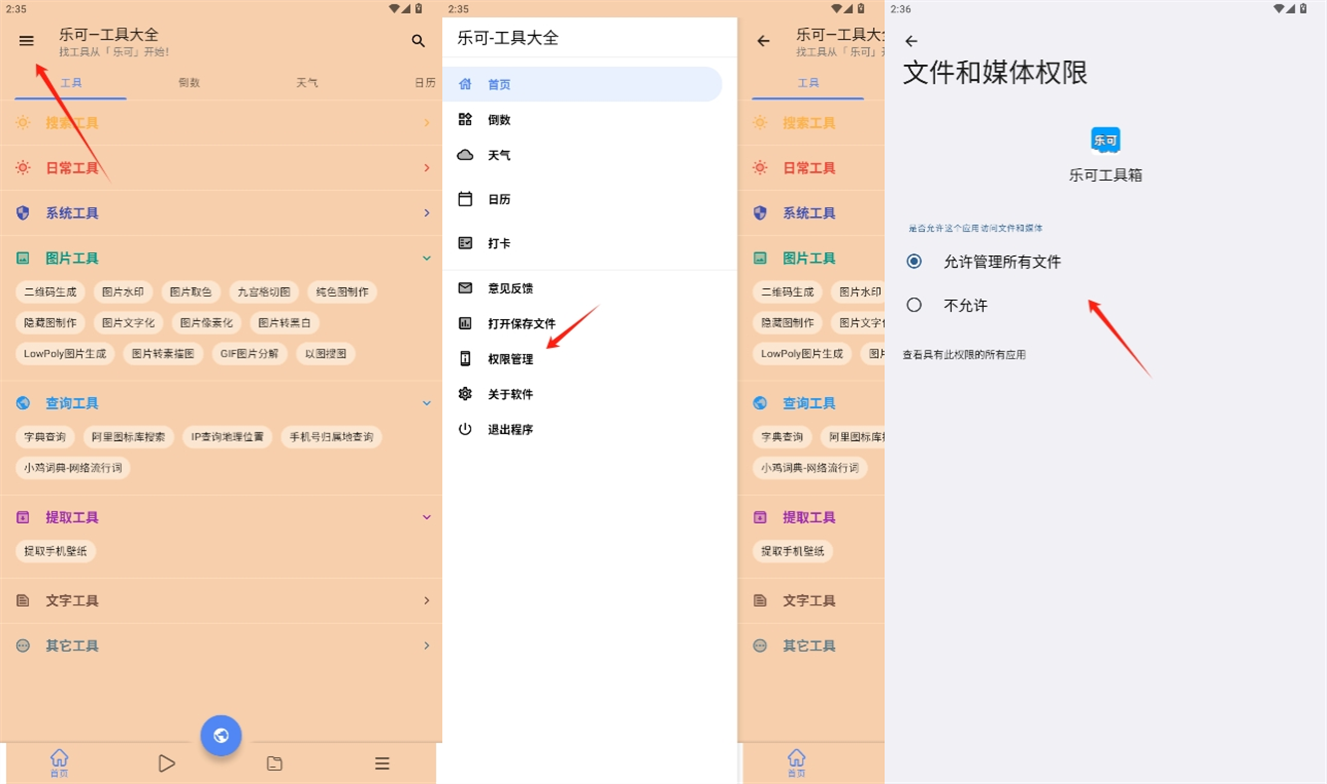The height and width of the screenshot is (784, 1327).
Task: Tap the magnifier search icon in header
Action: tap(418, 41)
